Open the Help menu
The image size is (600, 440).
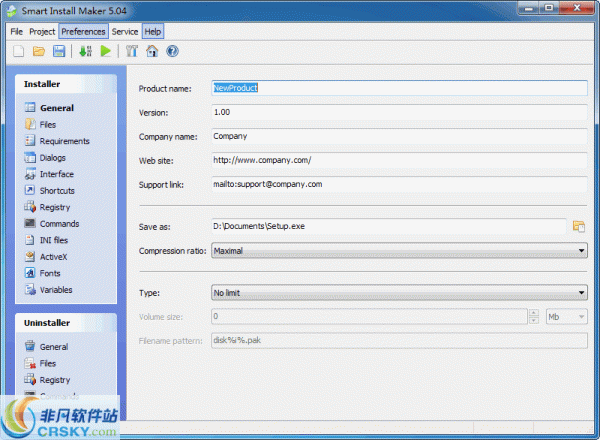[x=153, y=32]
